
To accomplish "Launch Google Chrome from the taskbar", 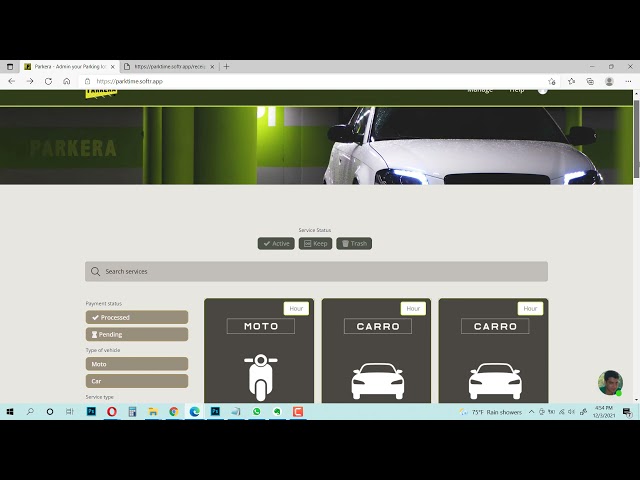I will (x=174, y=411).
